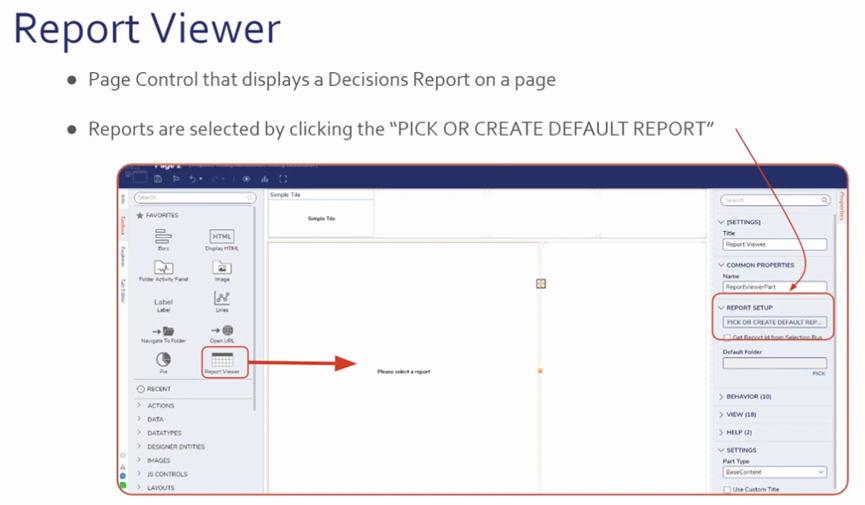
Task: Click the 'Please select a report' placeholder
Action: pos(404,372)
